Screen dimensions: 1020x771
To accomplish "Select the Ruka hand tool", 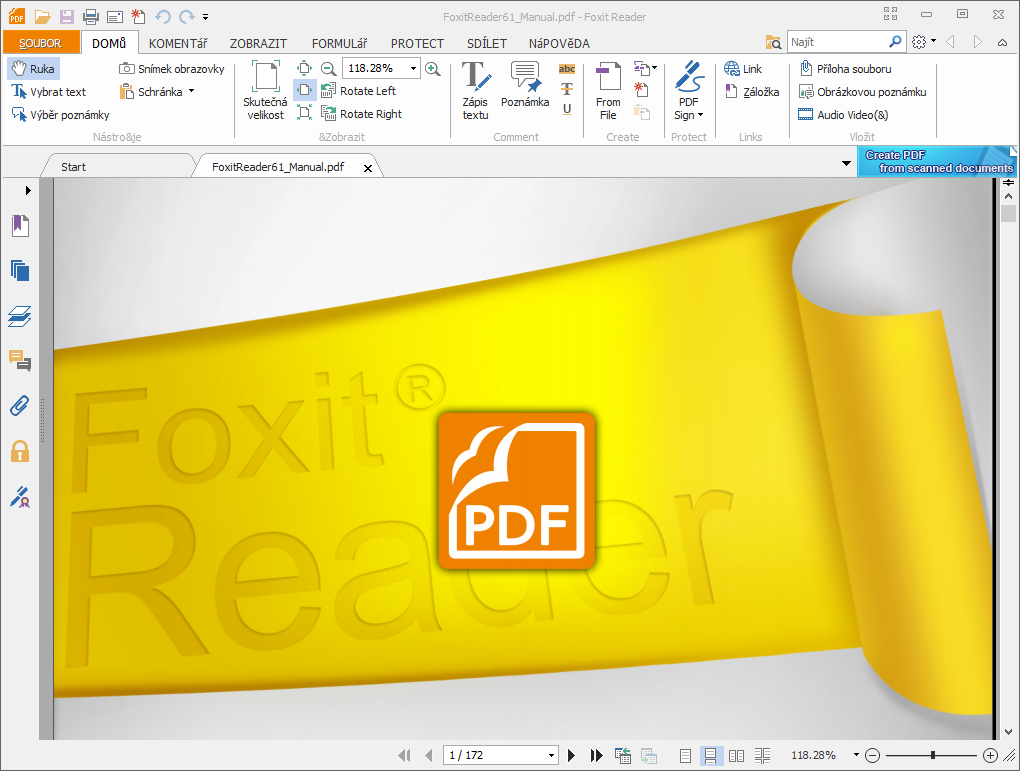I will point(34,68).
